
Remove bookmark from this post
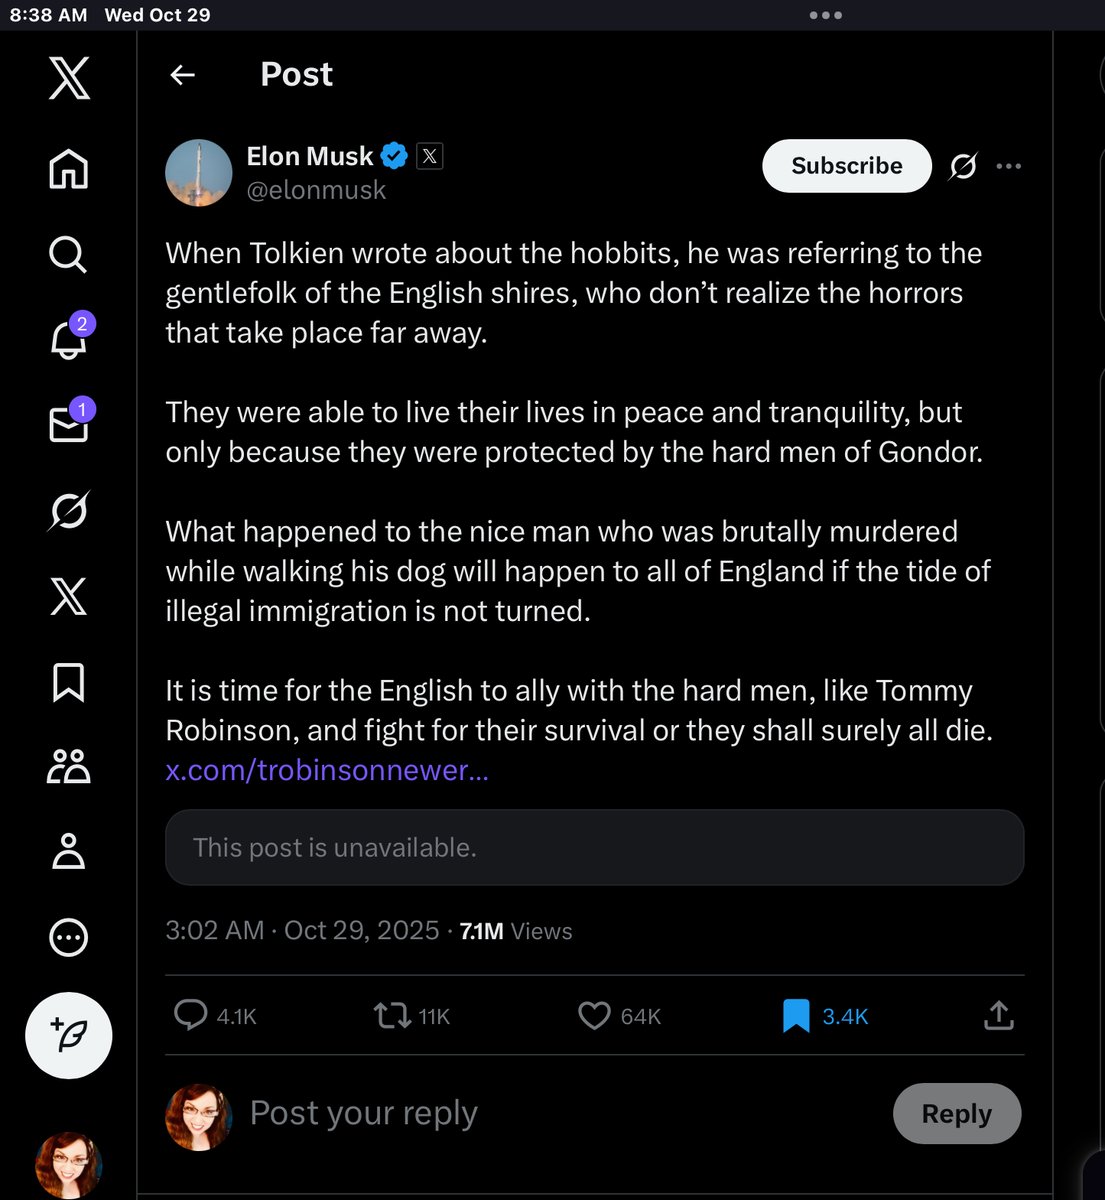pos(795,1016)
